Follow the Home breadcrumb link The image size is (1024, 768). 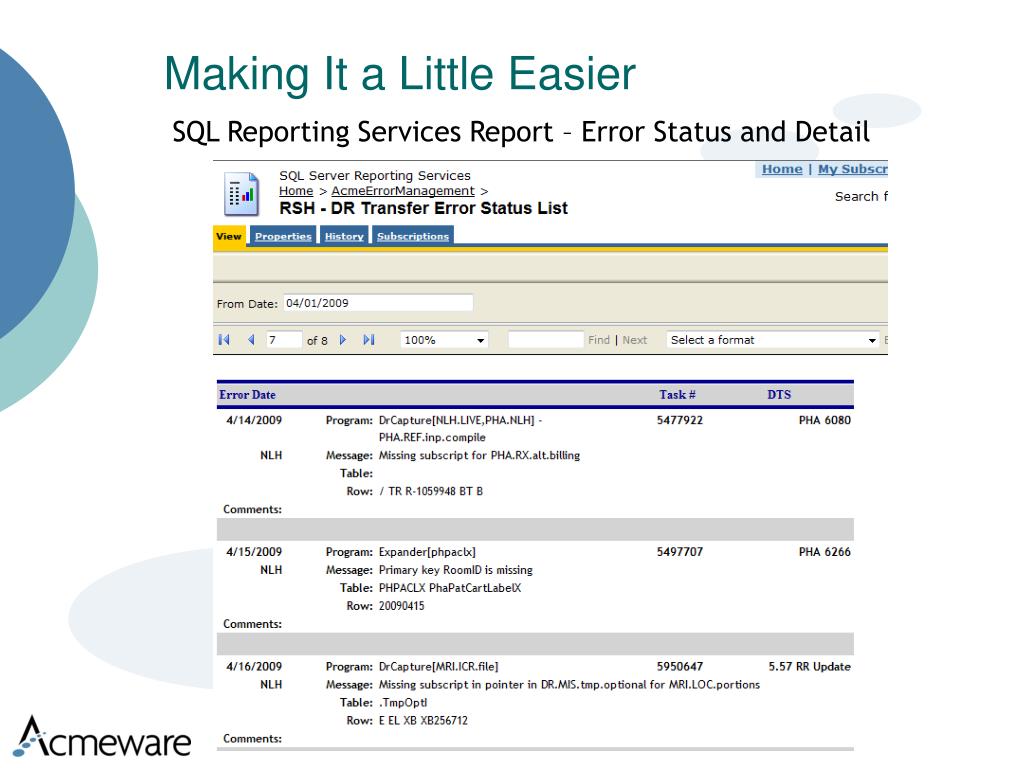tap(296, 191)
